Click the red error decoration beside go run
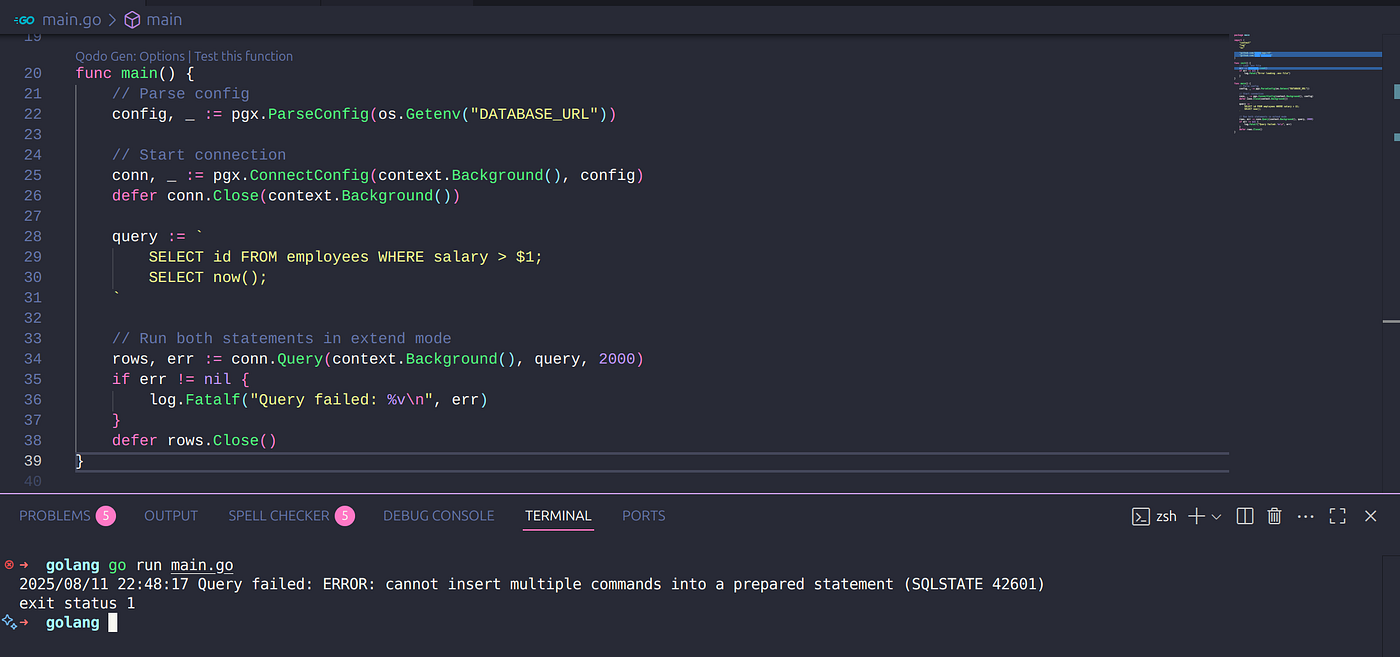This screenshot has width=1400, height=657. click(x=9, y=565)
